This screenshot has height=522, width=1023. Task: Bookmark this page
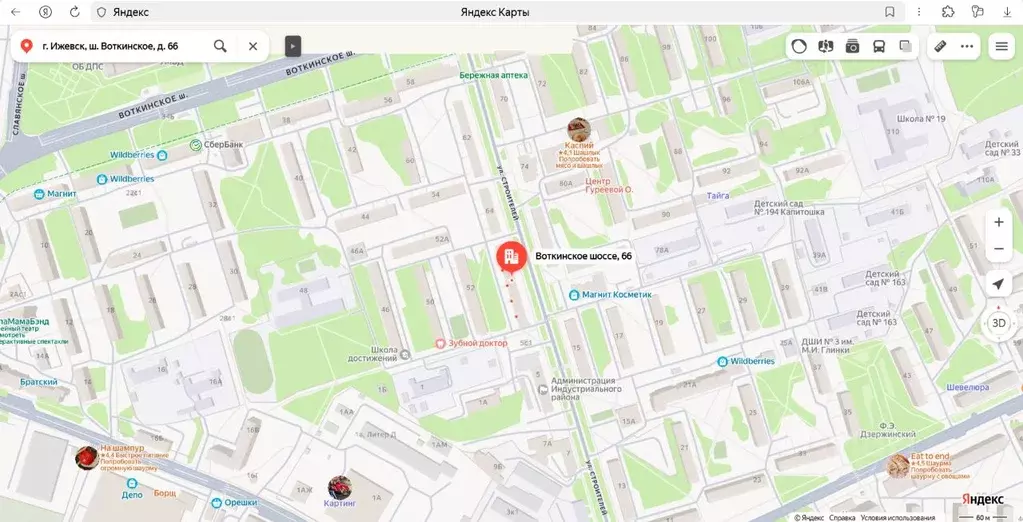coord(889,12)
